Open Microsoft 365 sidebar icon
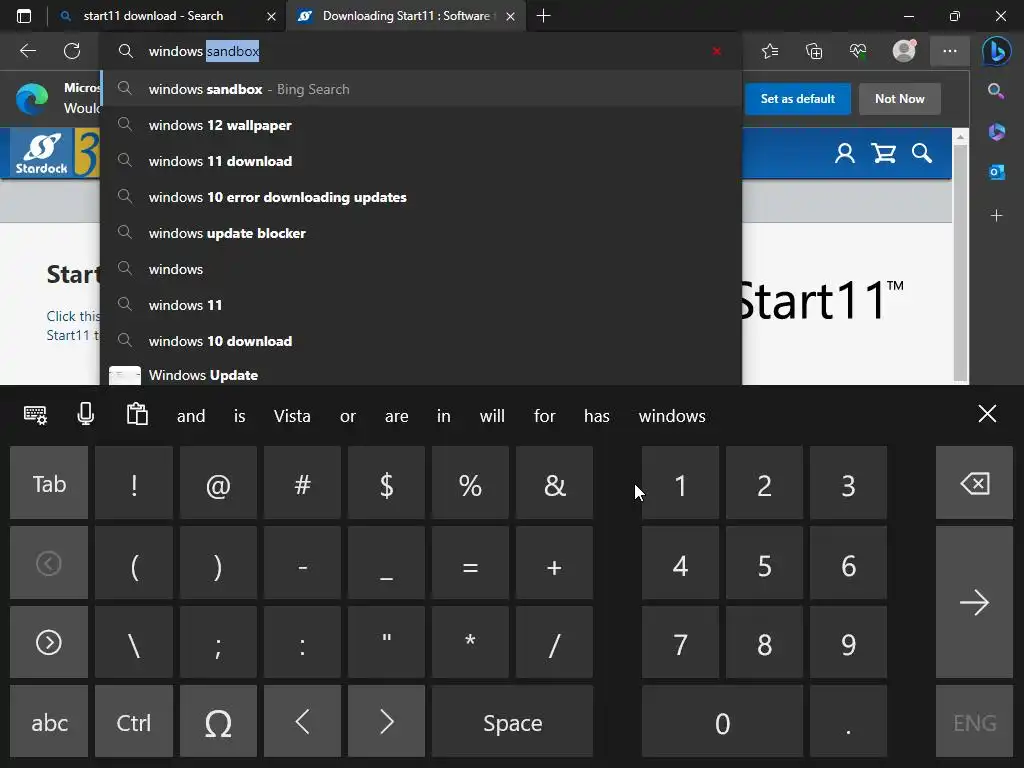This screenshot has height=768, width=1024. pos(997,132)
